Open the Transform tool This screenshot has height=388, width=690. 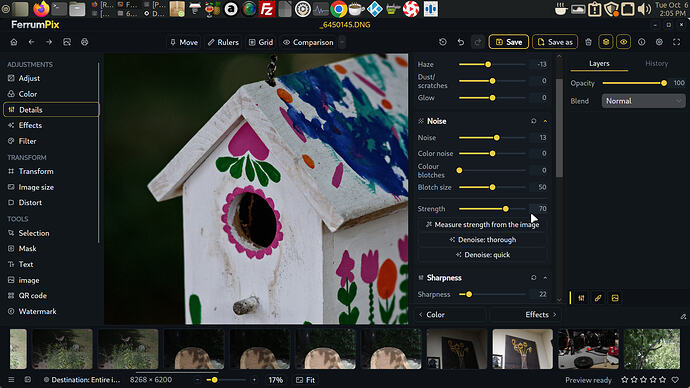tap(51, 171)
